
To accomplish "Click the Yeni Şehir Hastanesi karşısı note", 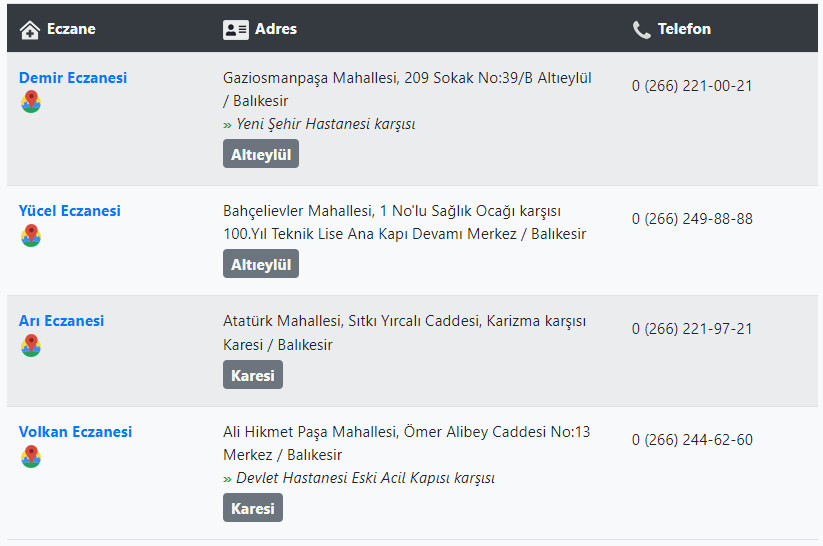I will [325, 124].
